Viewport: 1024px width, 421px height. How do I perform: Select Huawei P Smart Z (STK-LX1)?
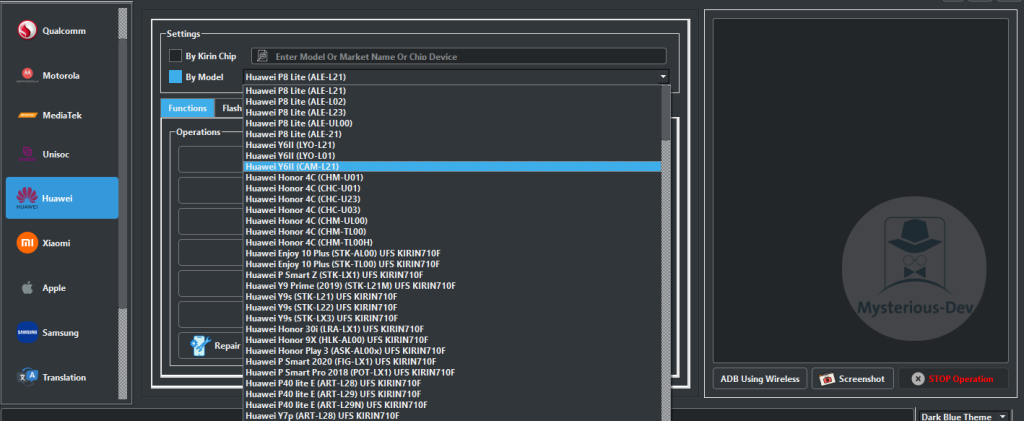click(x=451, y=275)
